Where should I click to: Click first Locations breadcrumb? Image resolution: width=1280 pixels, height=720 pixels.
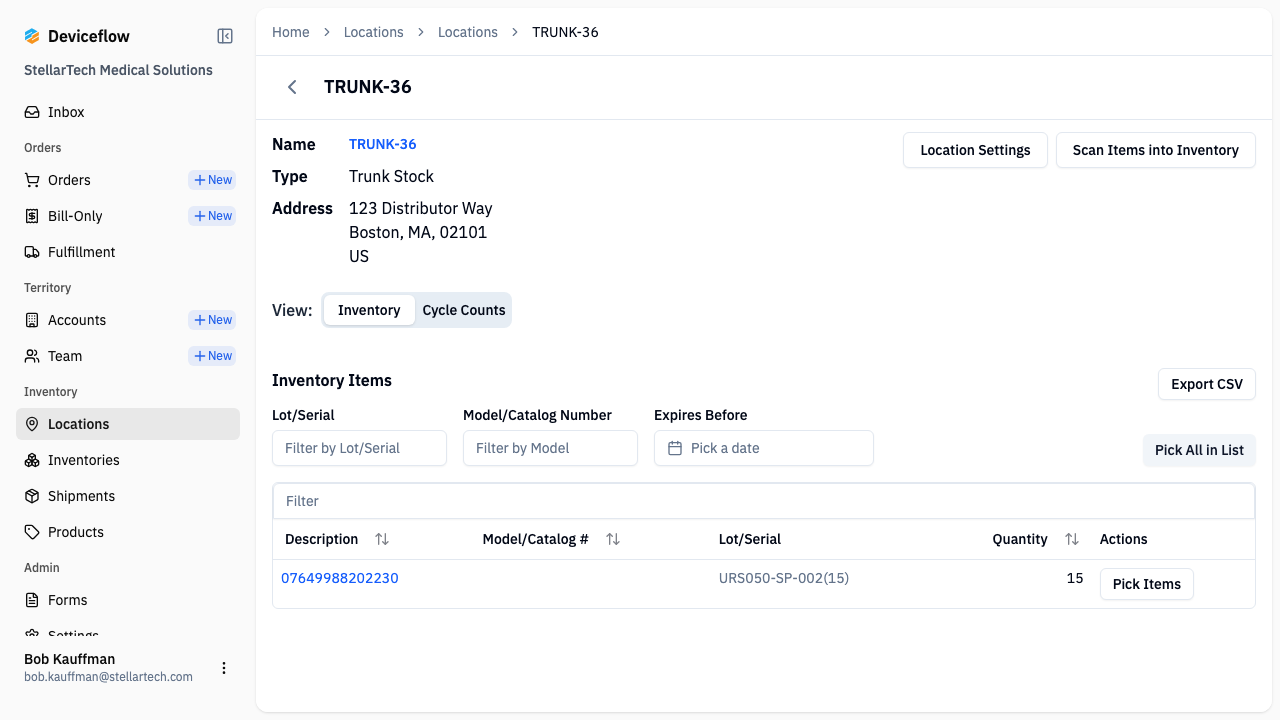tap(374, 32)
